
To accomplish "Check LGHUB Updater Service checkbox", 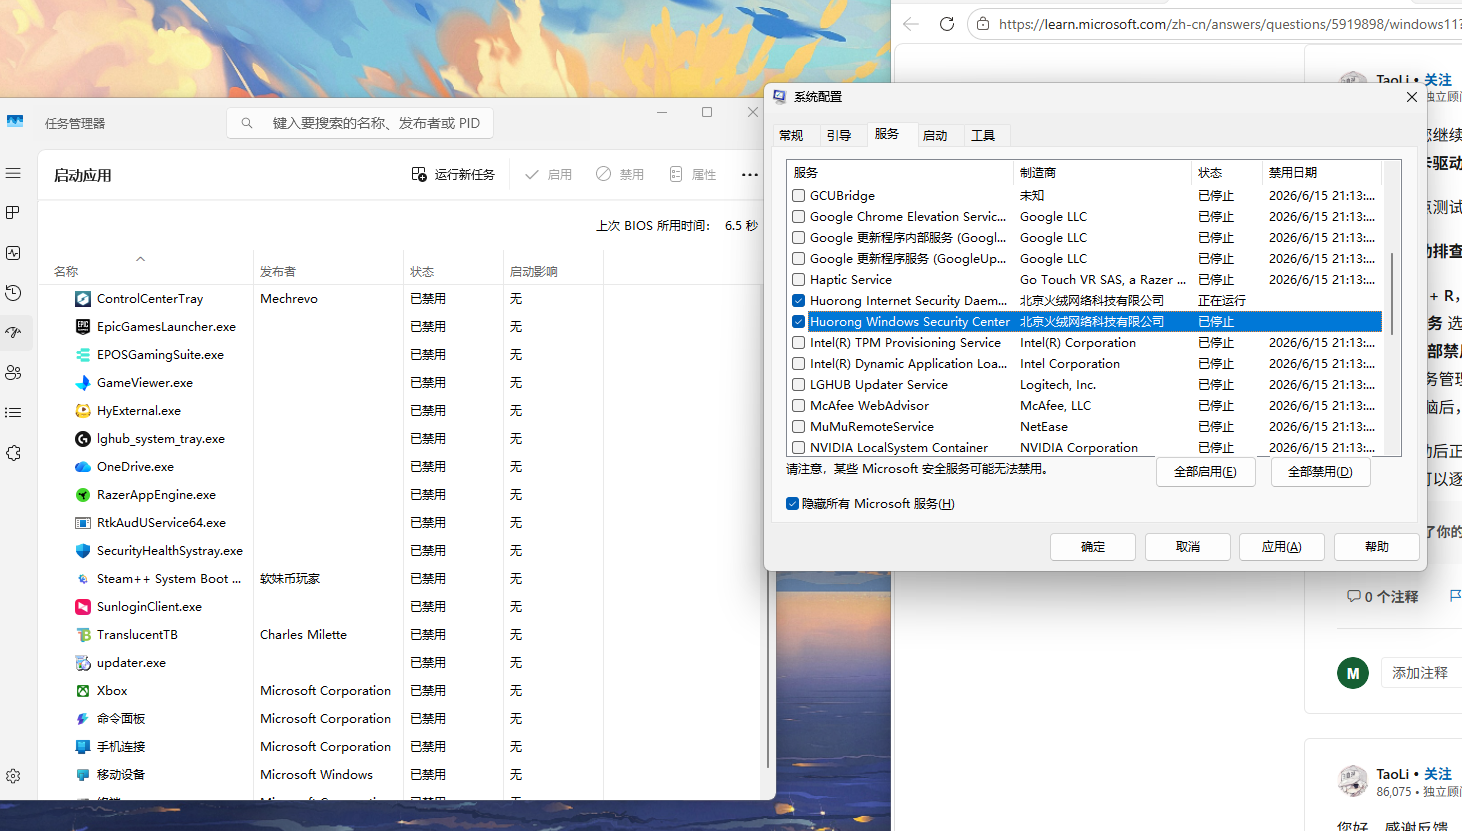I will 798,385.
